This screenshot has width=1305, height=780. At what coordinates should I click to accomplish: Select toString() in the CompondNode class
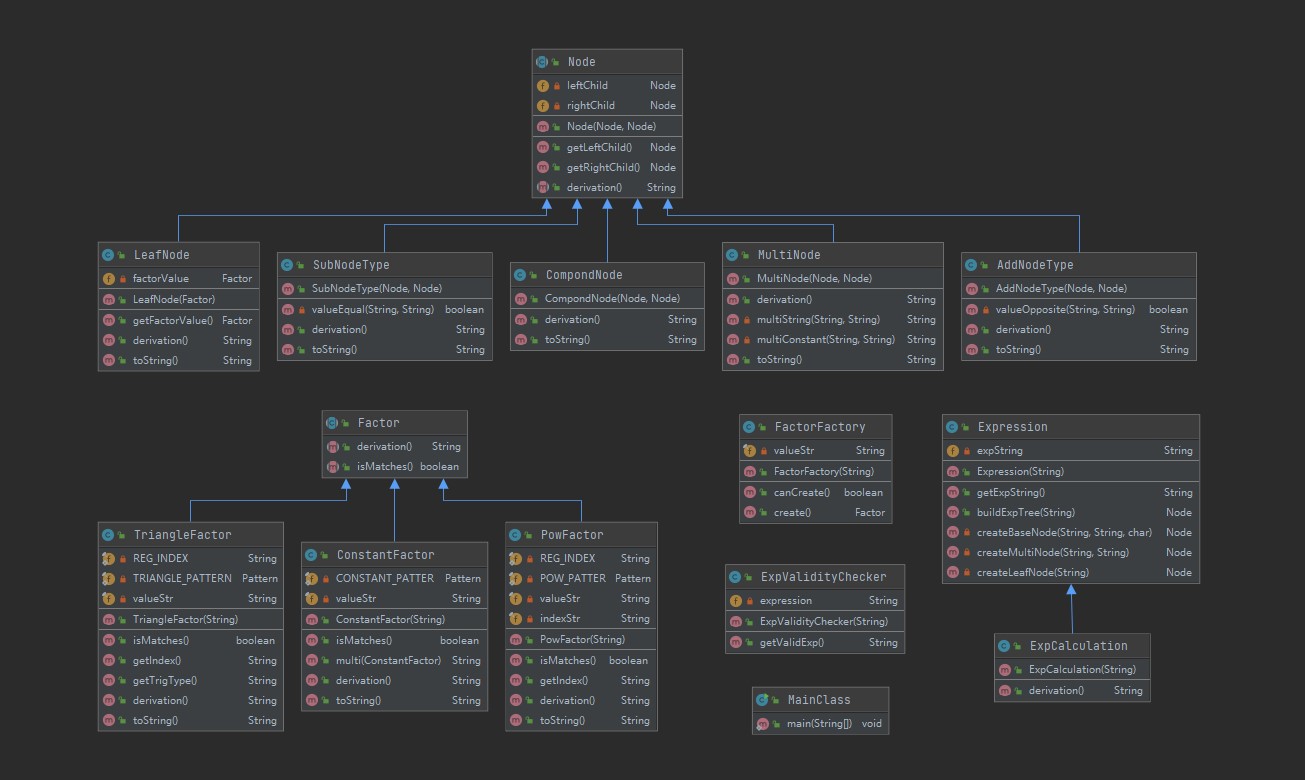point(607,339)
